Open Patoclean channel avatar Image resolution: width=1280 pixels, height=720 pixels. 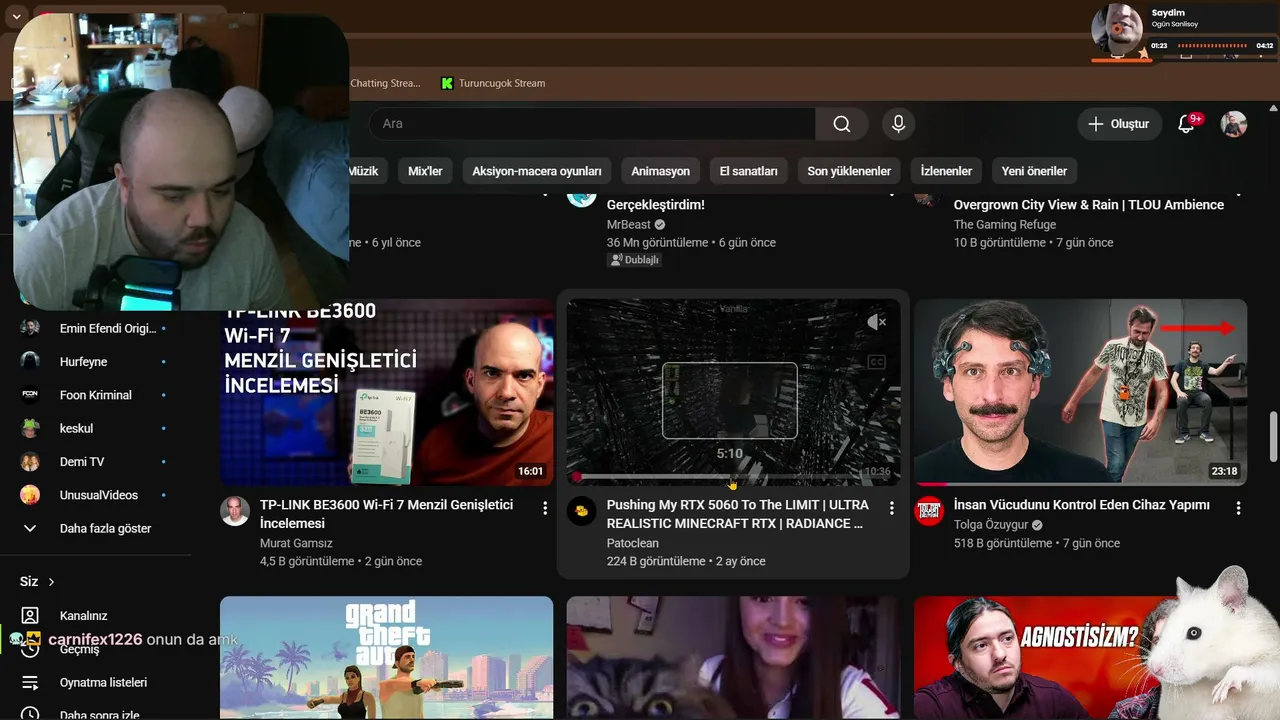tap(581, 511)
